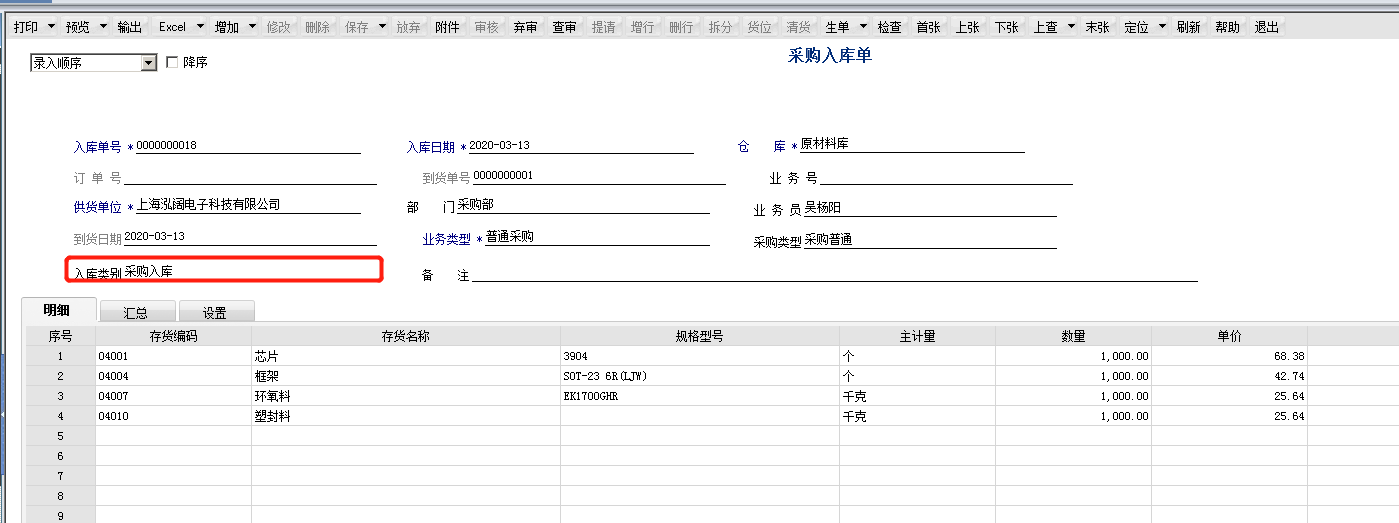Click the empty 订单号 field
Screen dimensions: 1399x523
tap(250, 178)
